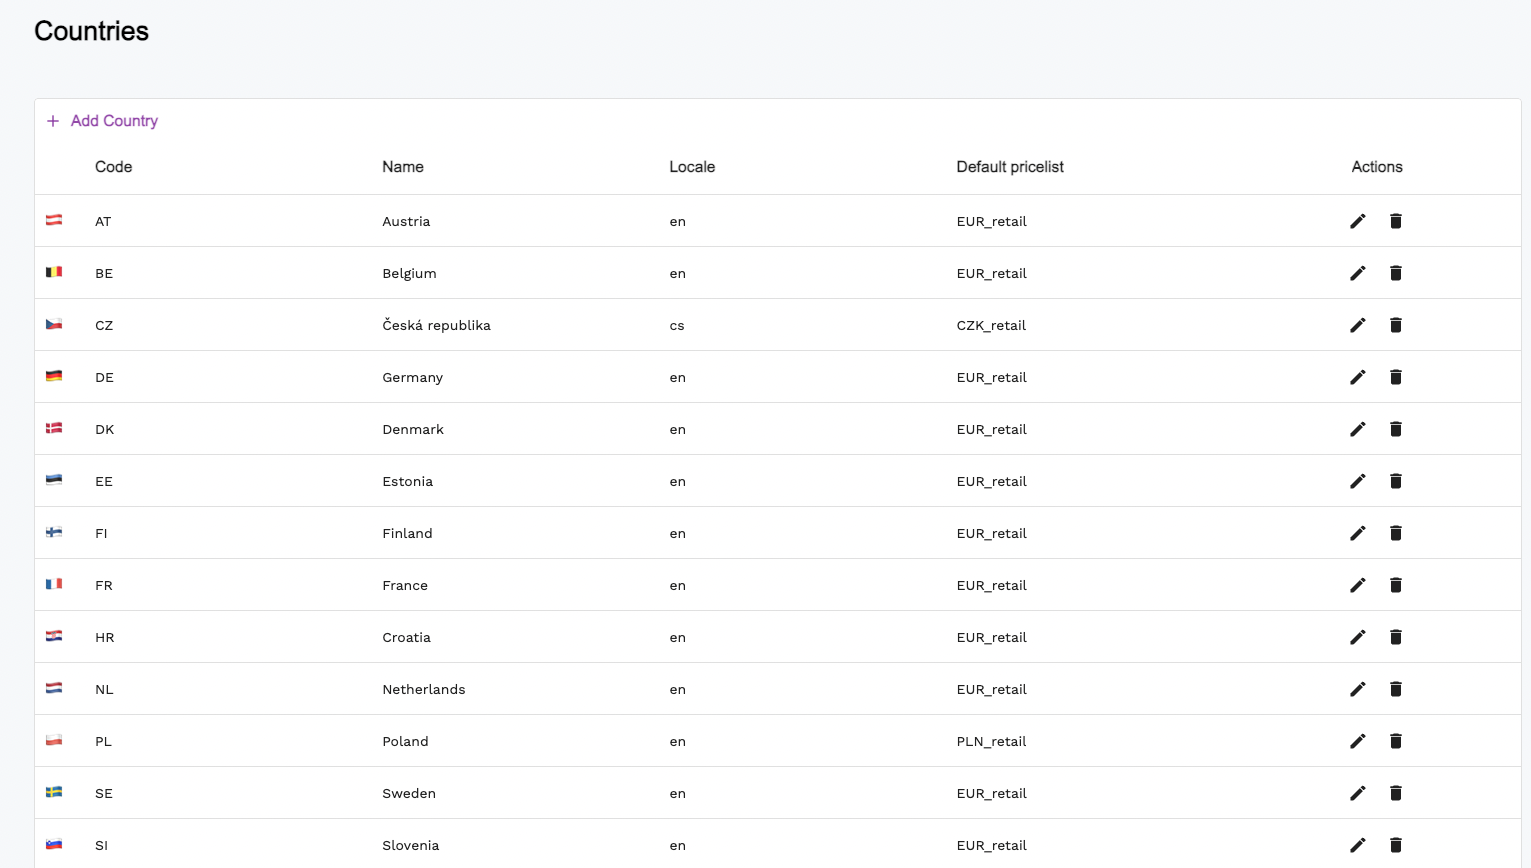1531x868 pixels.
Task: Click the Name column header
Action: click(x=403, y=167)
